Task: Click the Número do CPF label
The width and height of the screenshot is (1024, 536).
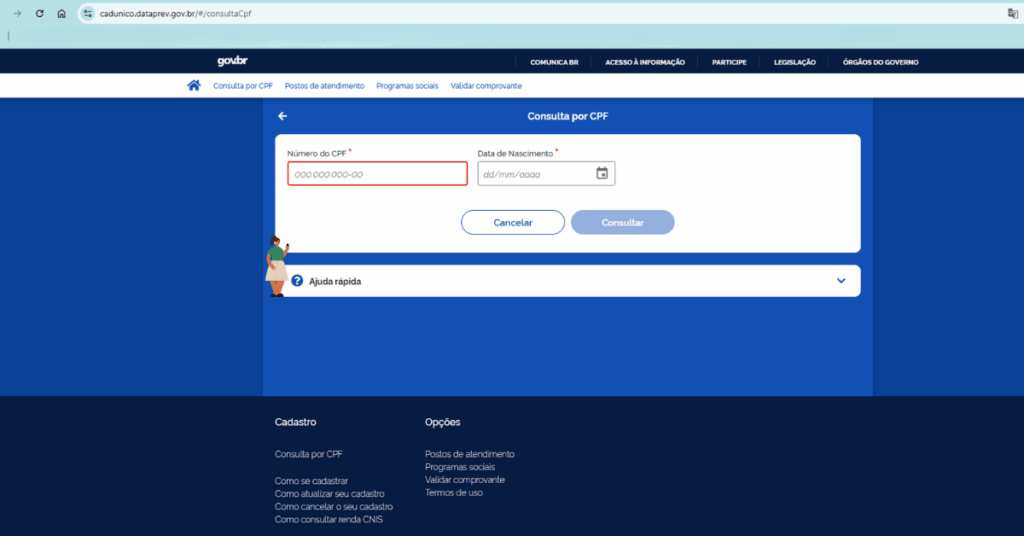Action: (317, 153)
